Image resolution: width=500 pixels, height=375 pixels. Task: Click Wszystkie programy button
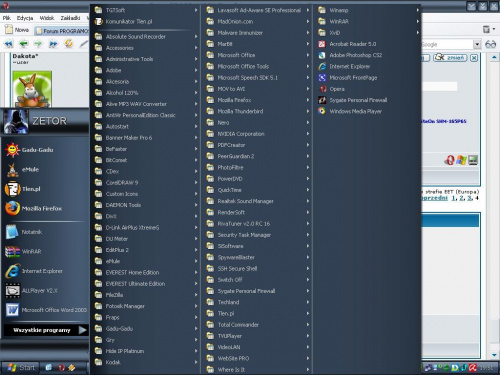click(x=46, y=330)
